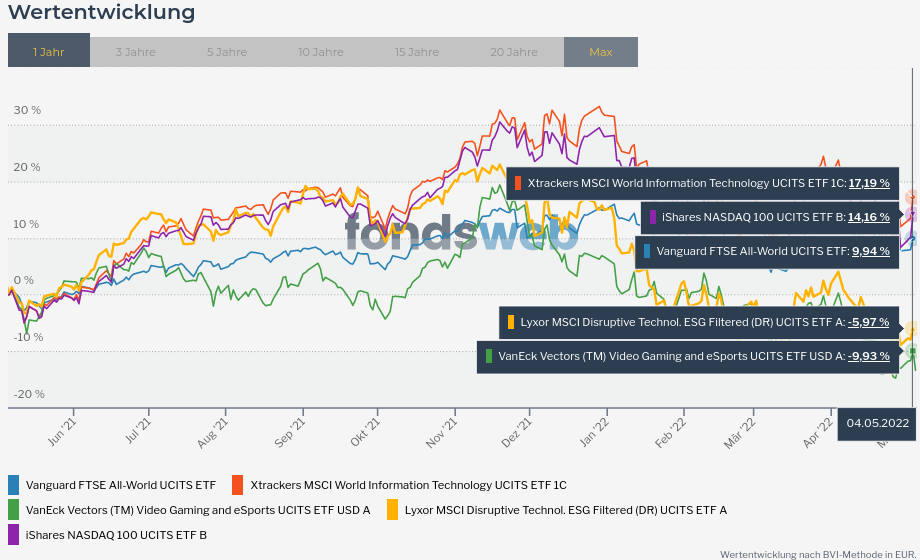Image resolution: width=920 pixels, height=560 pixels.
Task: Select the 1 Jahr time range tab
Action: [x=48, y=52]
